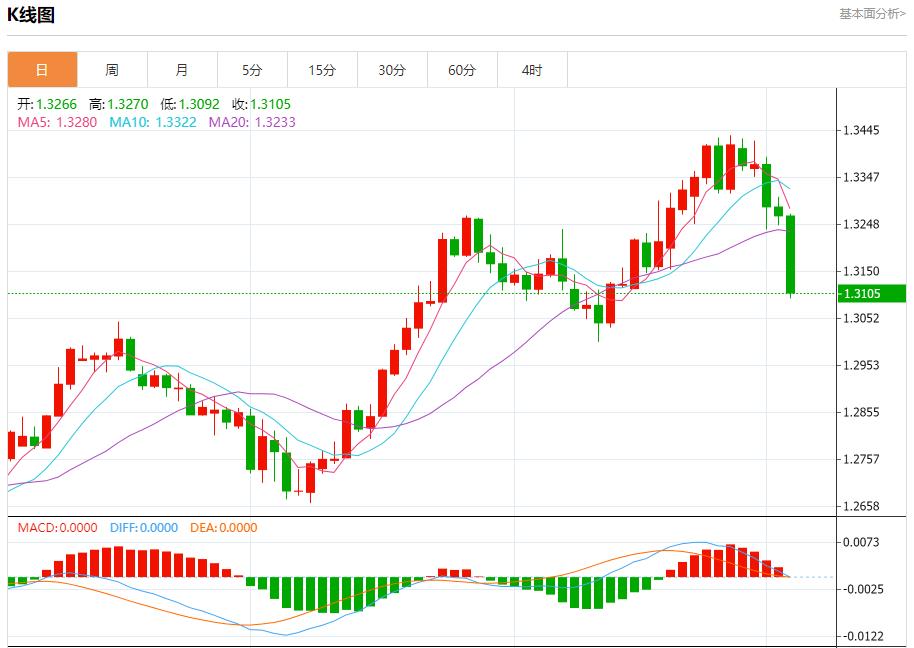
Task: Click the green 1.3105 current price tag
Action: click(x=860, y=293)
